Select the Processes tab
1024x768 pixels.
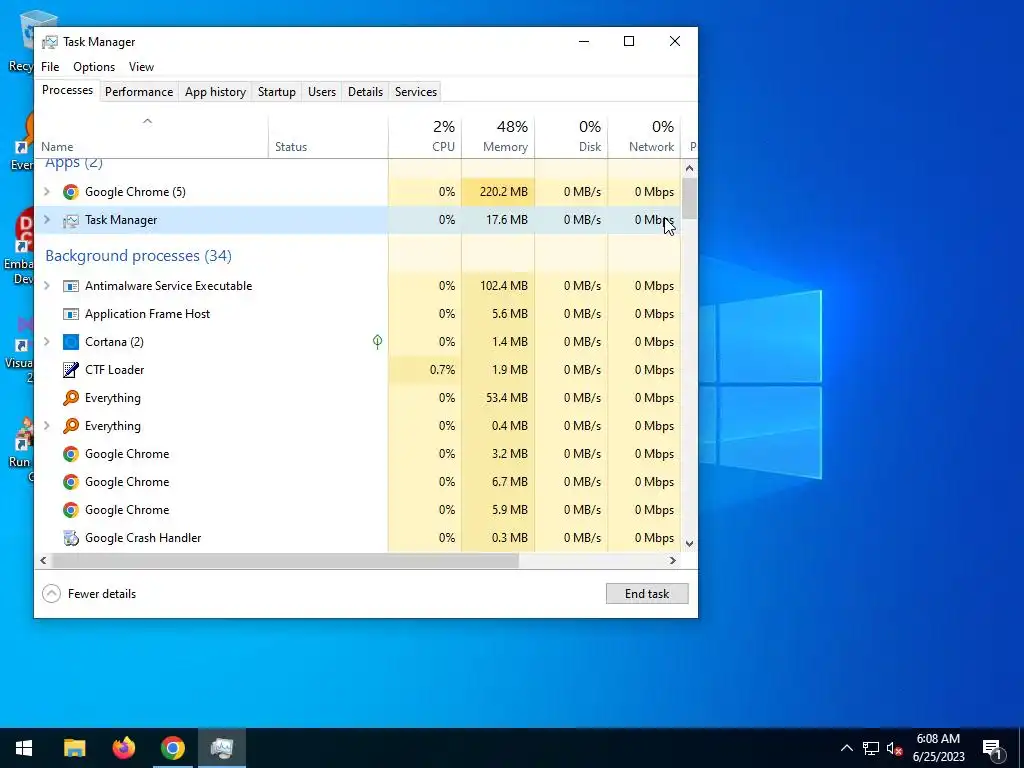67,90
